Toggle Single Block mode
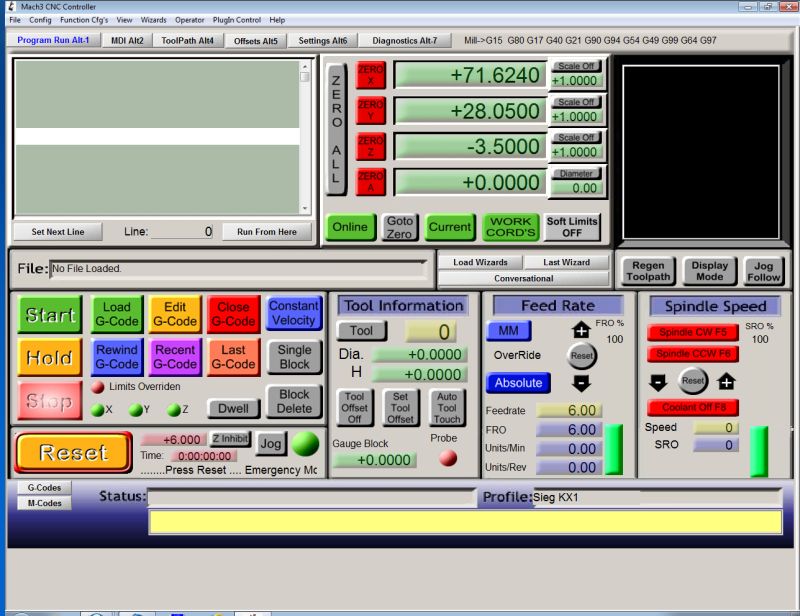800x616 pixels. click(x=294, y=357)
